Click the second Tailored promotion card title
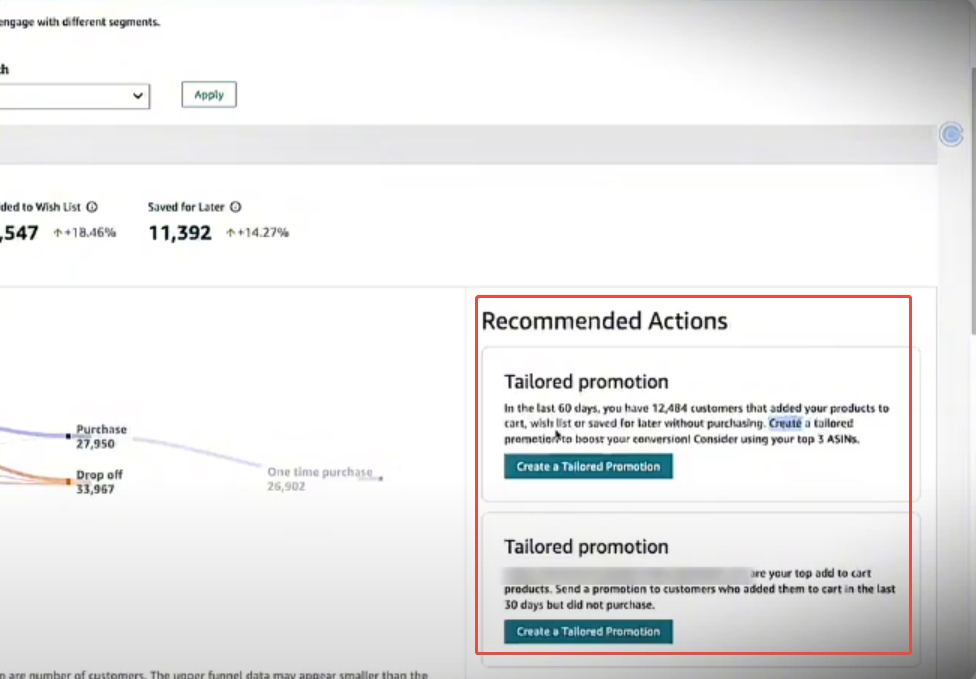 pos(586,546)
